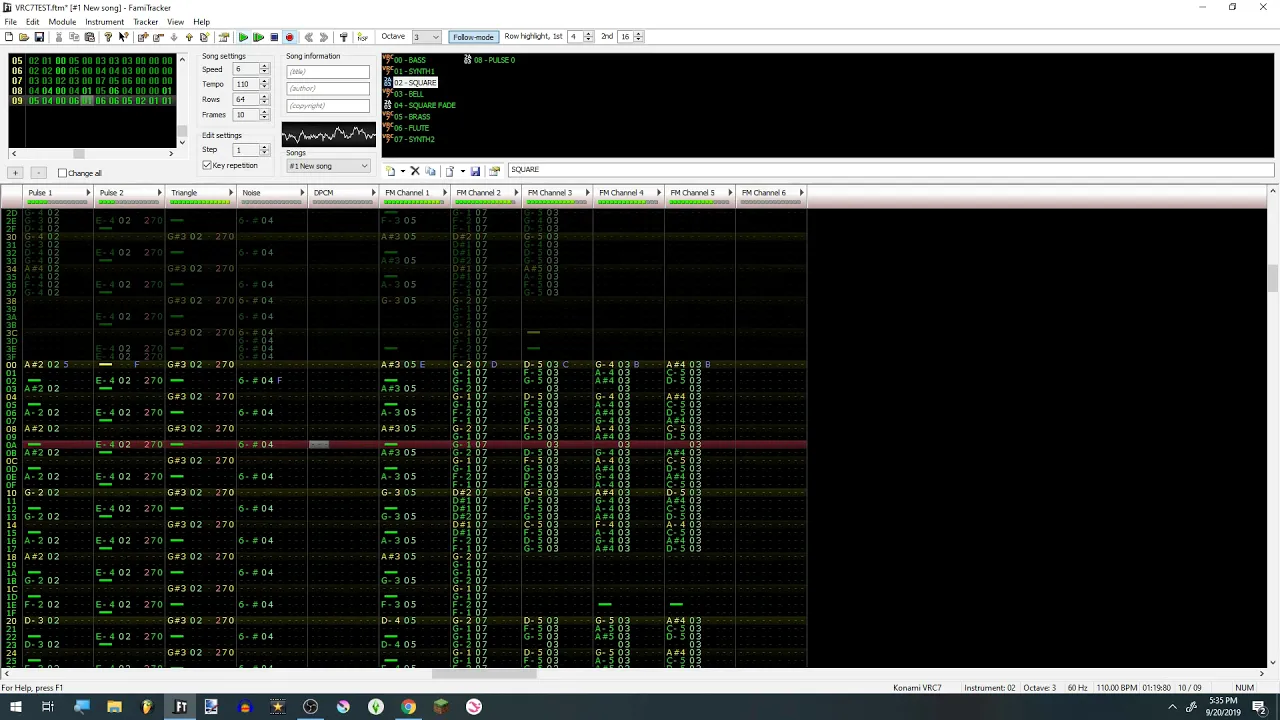Open the Songs dropdown
1280x720 pixels.
[x=328, y=166]
